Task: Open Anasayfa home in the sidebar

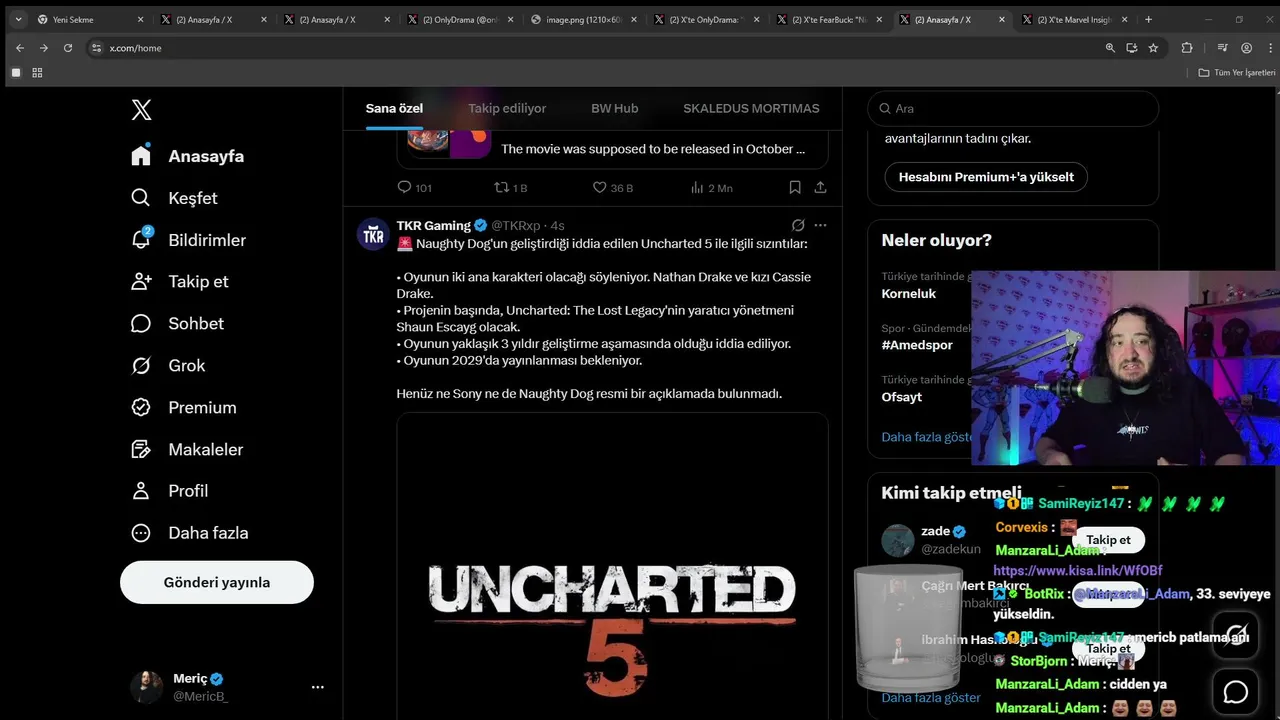Action: pos(188,156)
